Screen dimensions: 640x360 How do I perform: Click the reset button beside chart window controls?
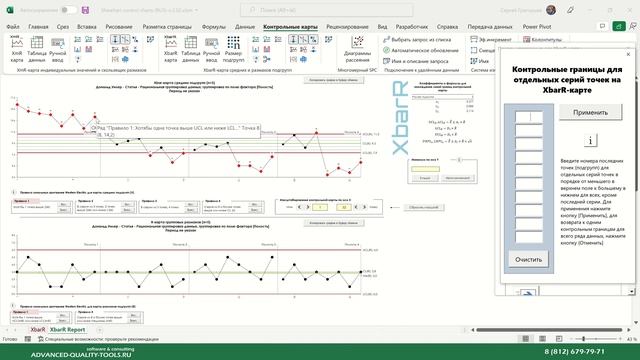point(424,207)
